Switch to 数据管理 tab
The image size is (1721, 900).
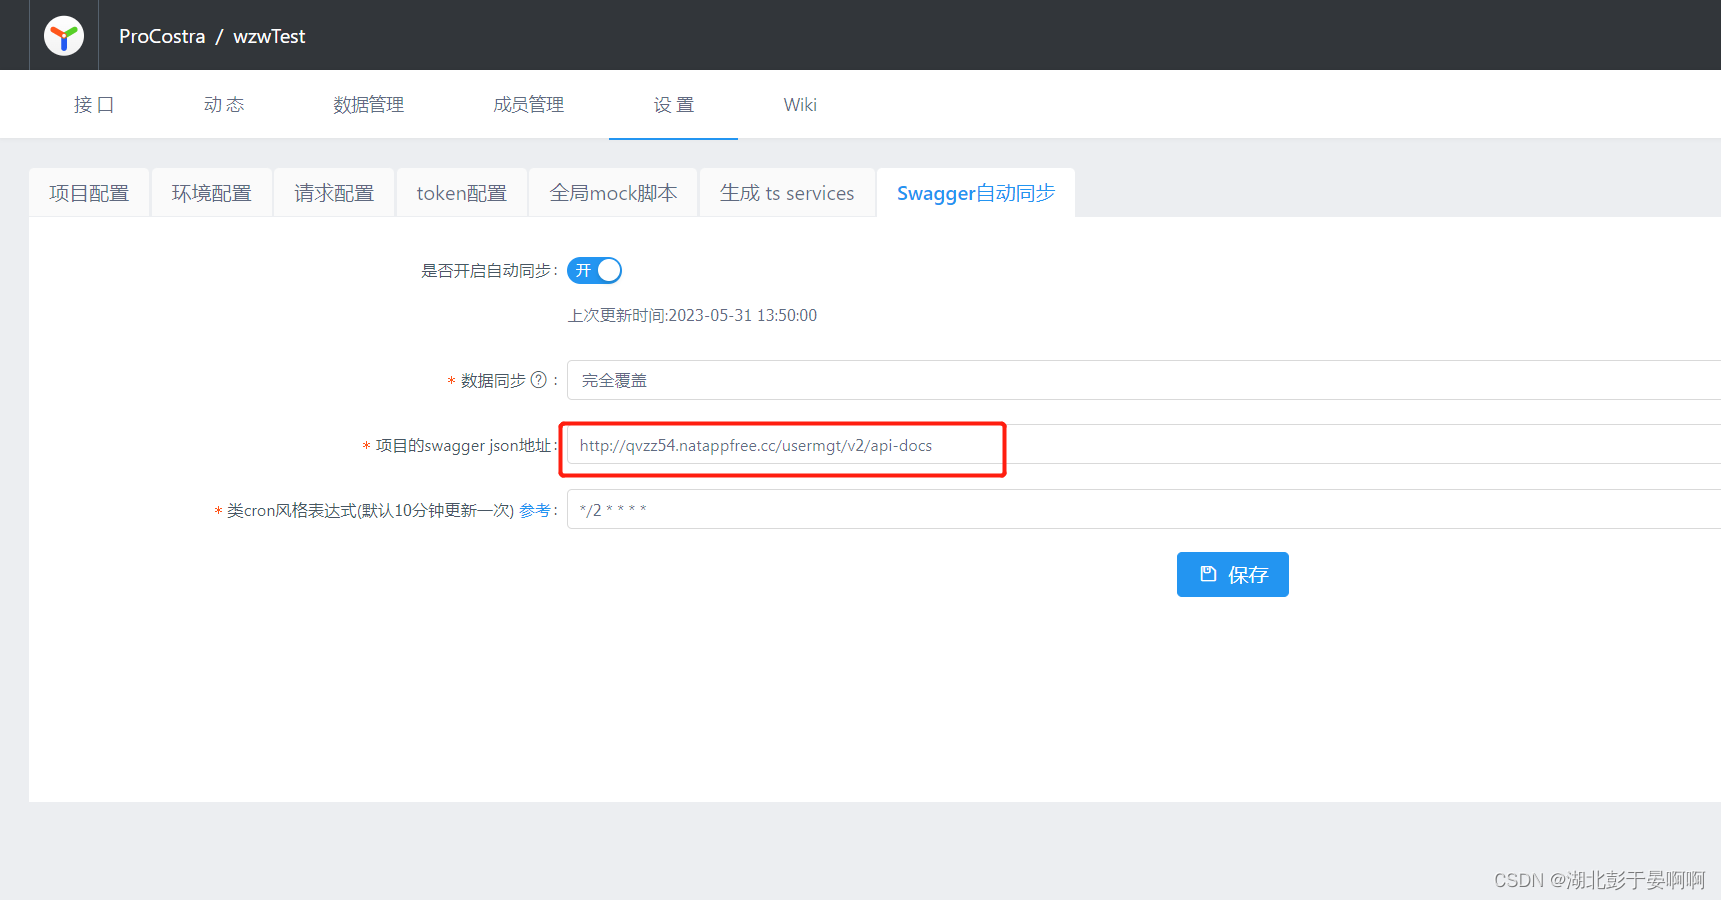click(x=369, y=105)
